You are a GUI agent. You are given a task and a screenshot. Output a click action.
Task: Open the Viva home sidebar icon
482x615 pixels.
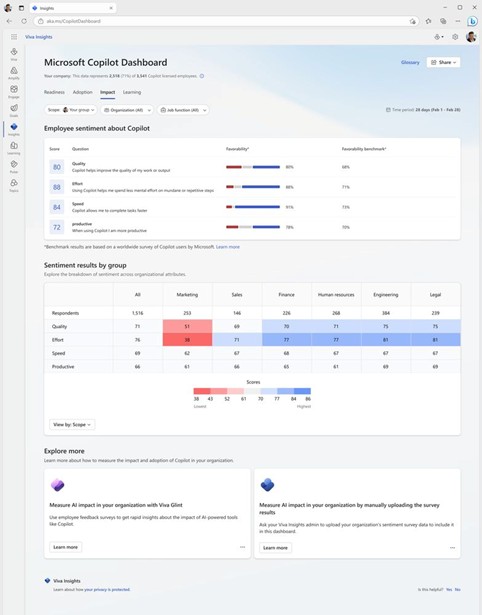14,52
